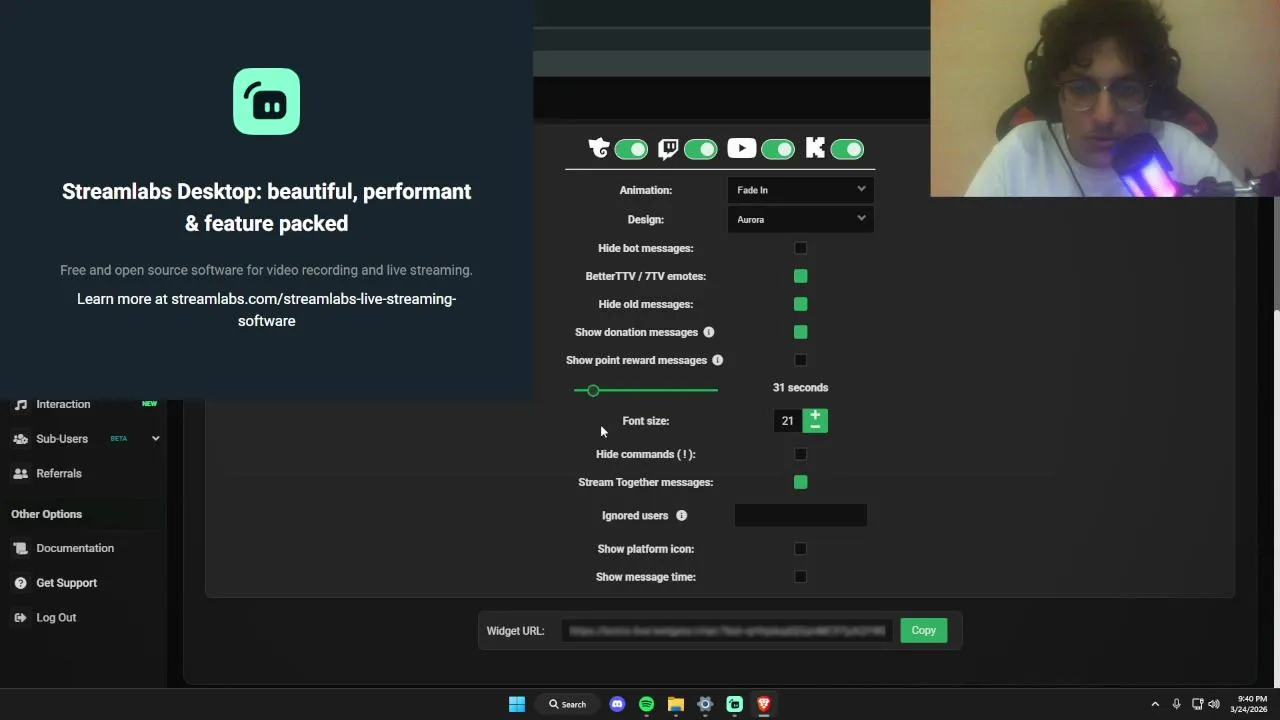Enable Show platform icon checkbox

[x=801, y=549]
